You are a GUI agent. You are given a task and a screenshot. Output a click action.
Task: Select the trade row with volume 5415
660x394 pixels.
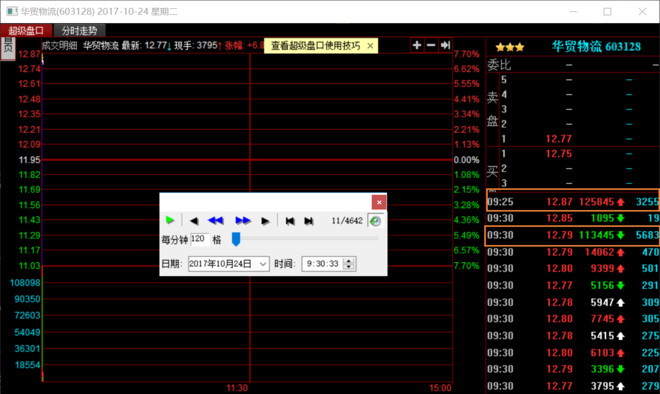coord(573,335)
